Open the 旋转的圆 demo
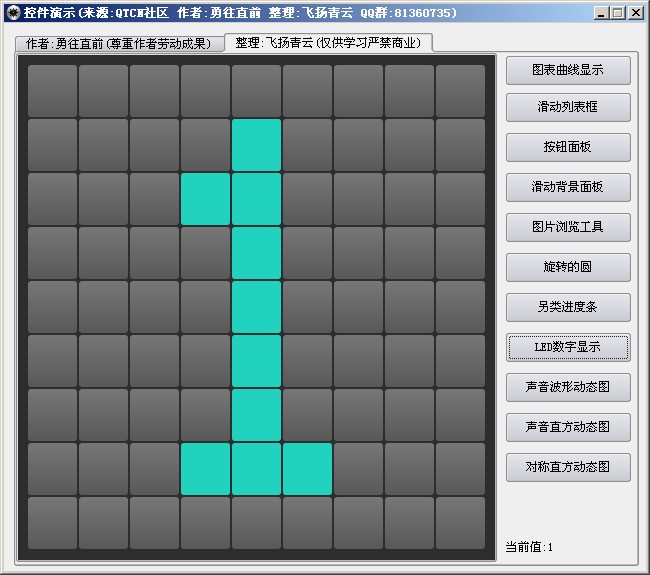 point(568,267)
